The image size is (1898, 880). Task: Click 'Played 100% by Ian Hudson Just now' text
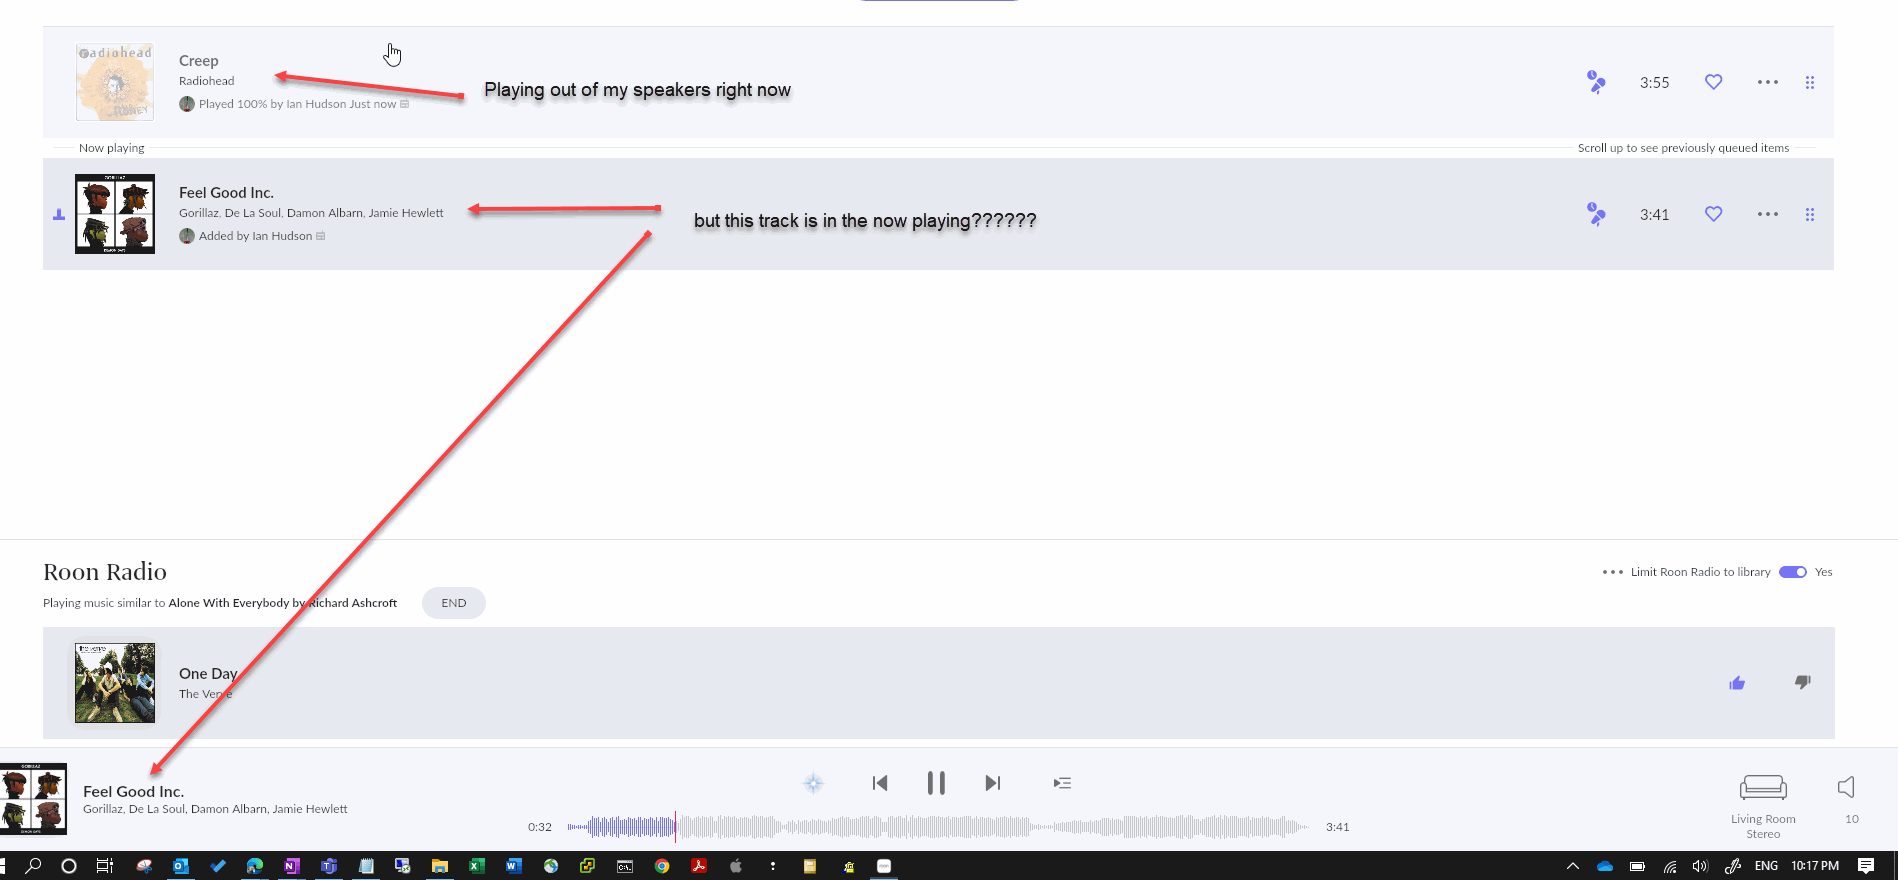[297, 104]
